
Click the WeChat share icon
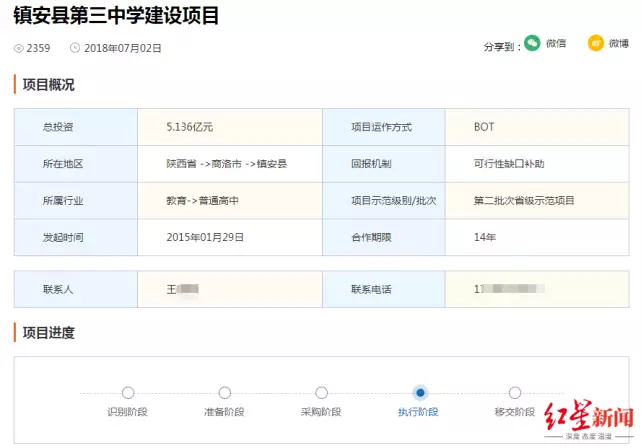[532, 44]
